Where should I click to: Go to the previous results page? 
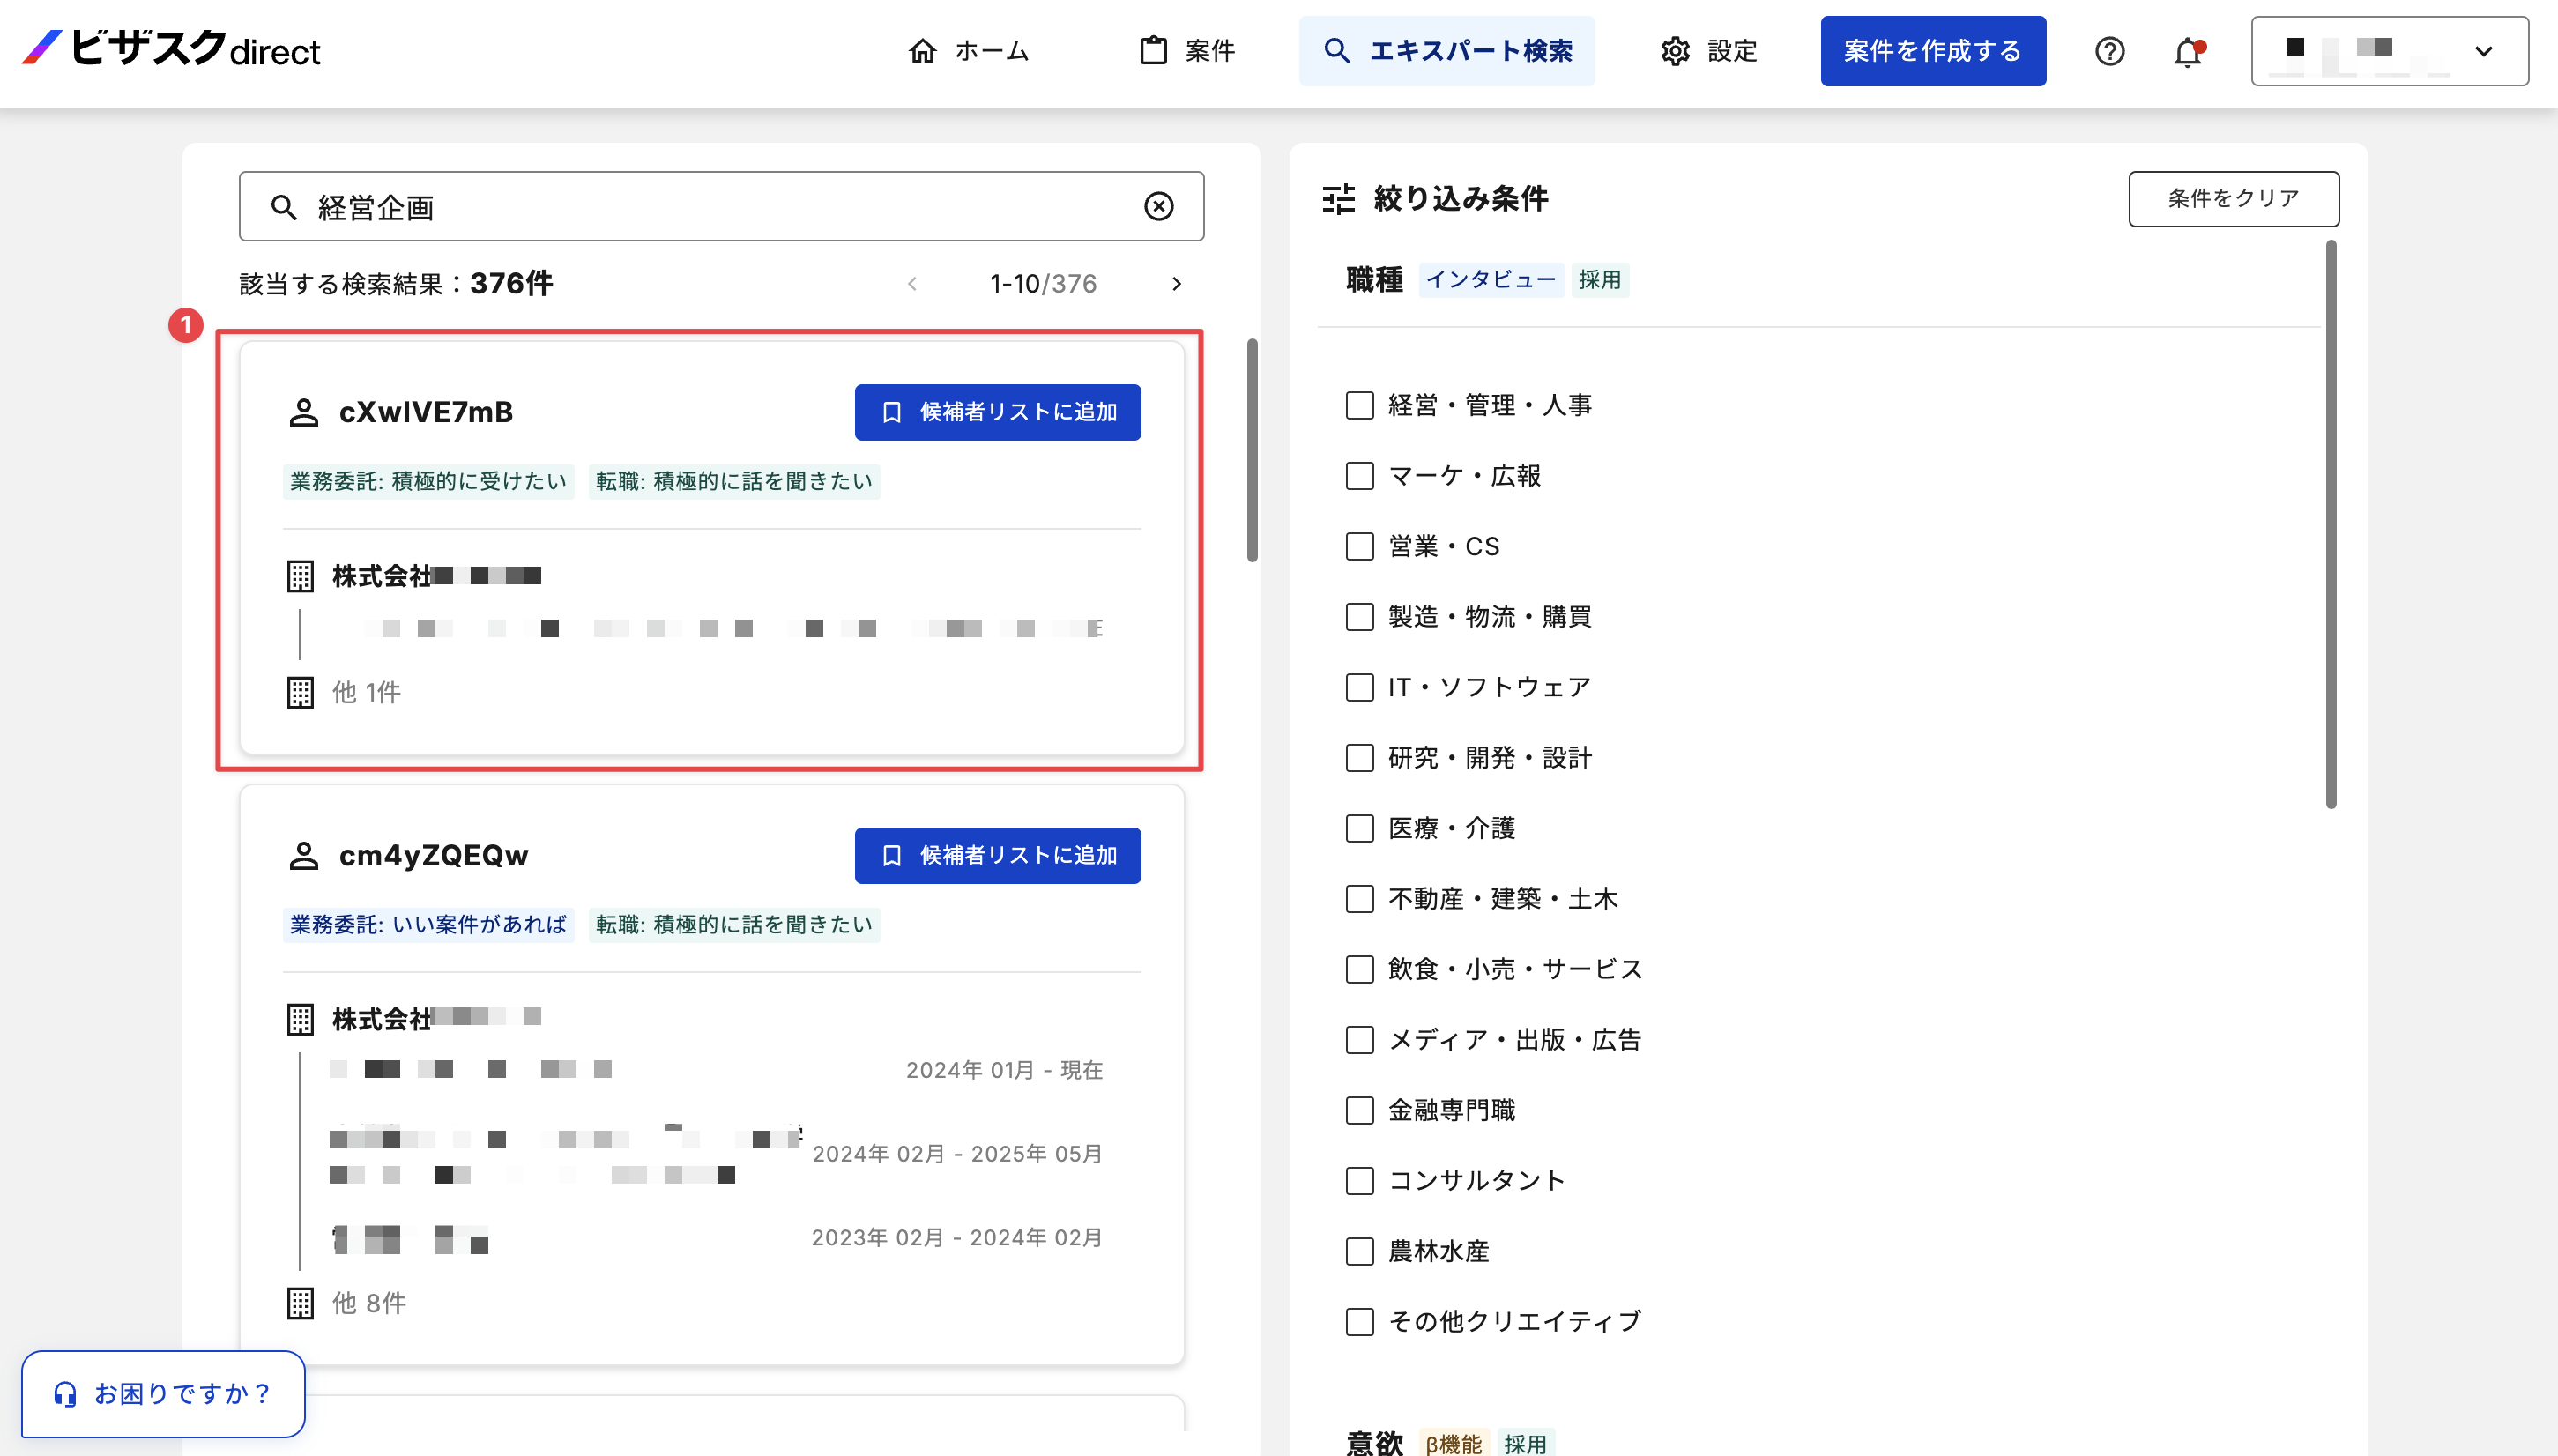coord(912,284)
